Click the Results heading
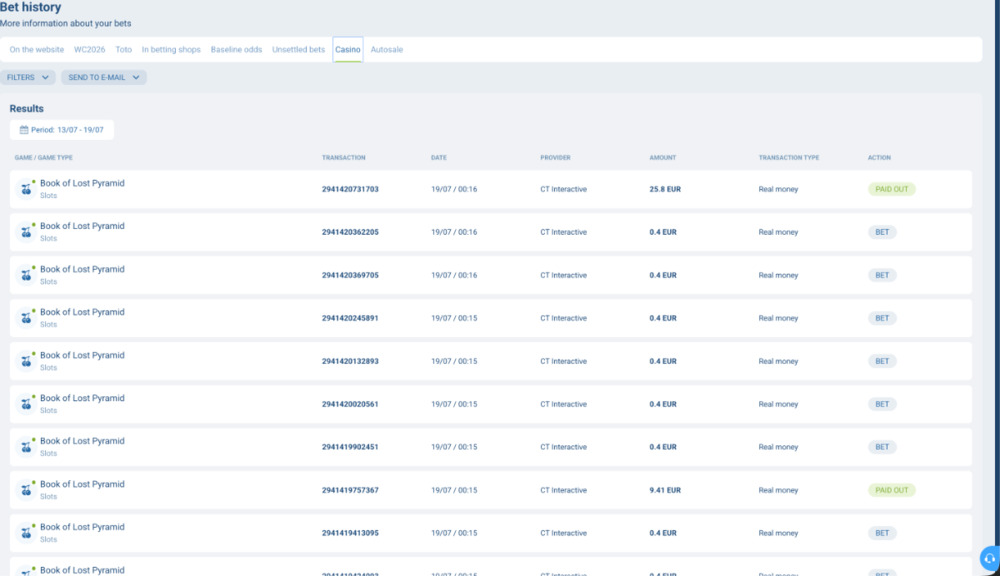This screenshot has width=1000, height=576. [26, 108]
